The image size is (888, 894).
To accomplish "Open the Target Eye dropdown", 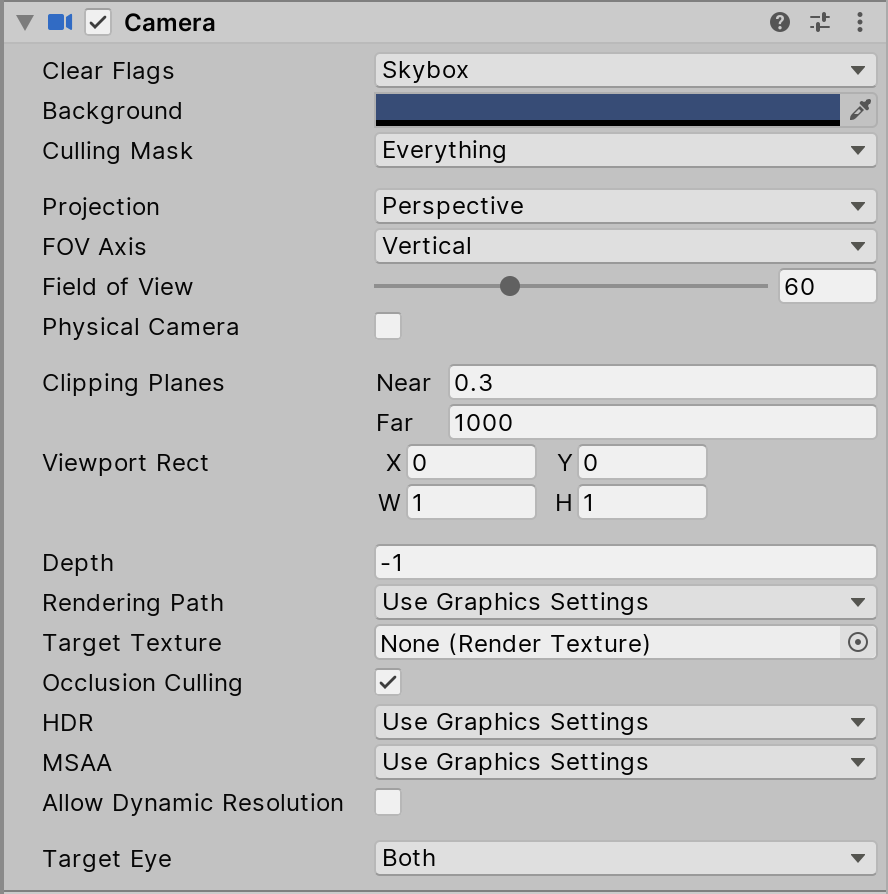I will [x=626, y=858].
